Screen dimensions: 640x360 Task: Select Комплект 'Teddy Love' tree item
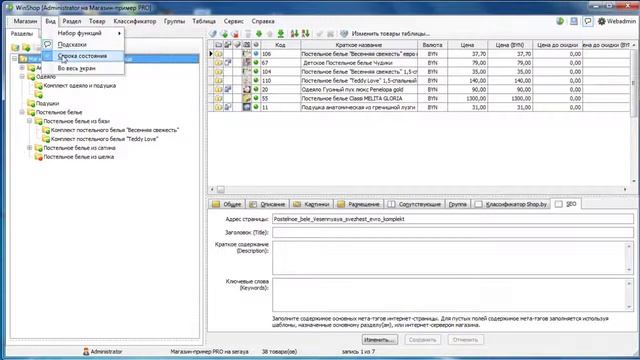[x=104, y=139]
